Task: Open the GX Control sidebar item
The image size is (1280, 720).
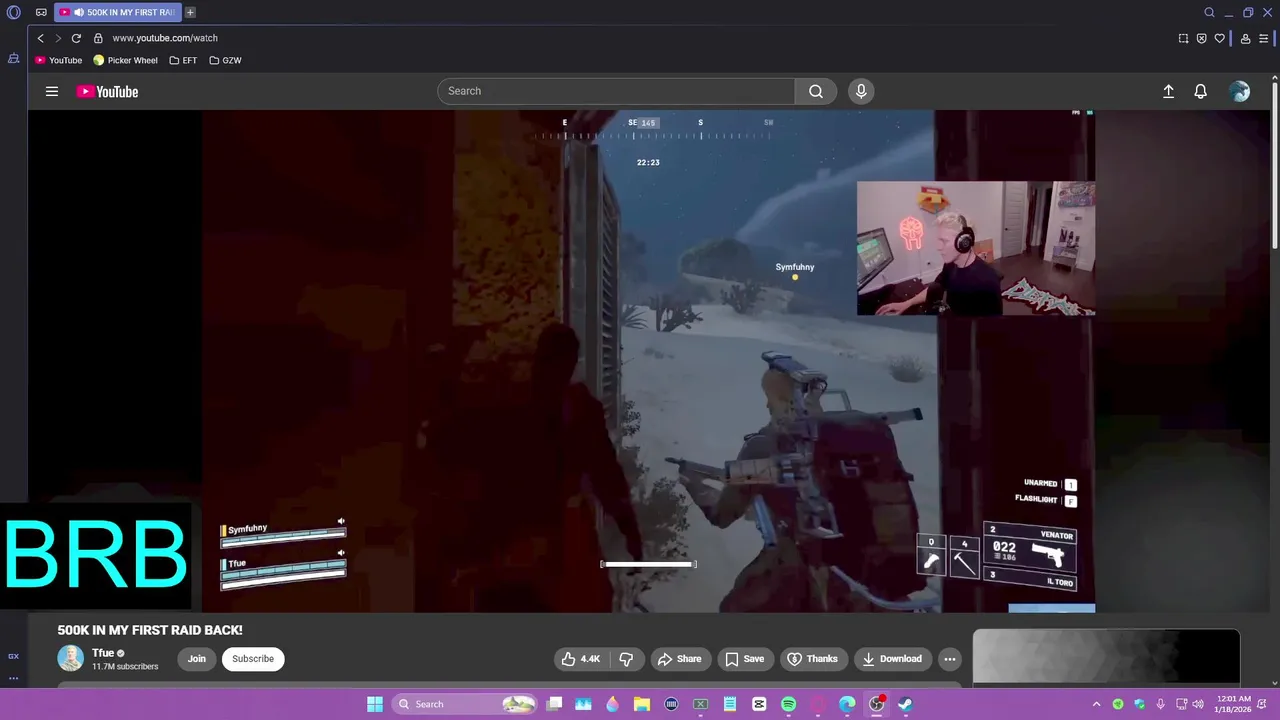Action: pyautogui.click(x=14, y=656)
